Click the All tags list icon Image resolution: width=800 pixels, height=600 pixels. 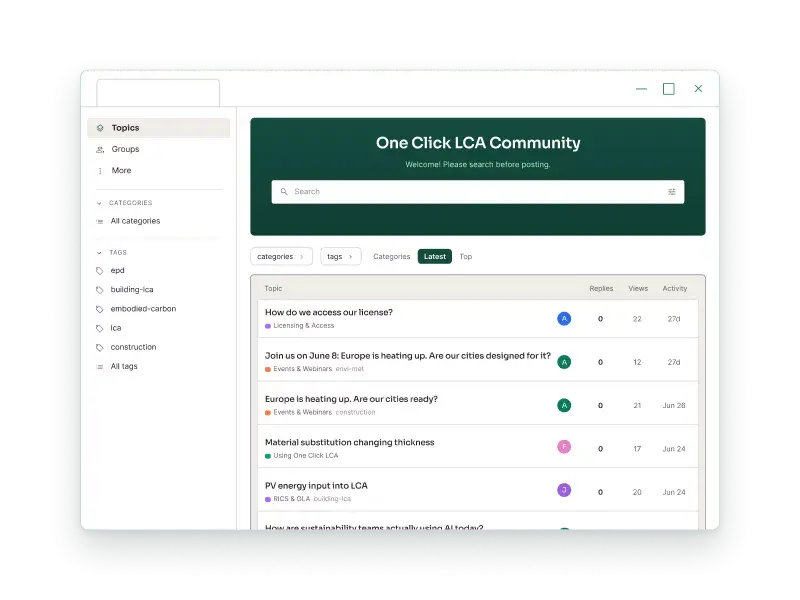point(99,367)
